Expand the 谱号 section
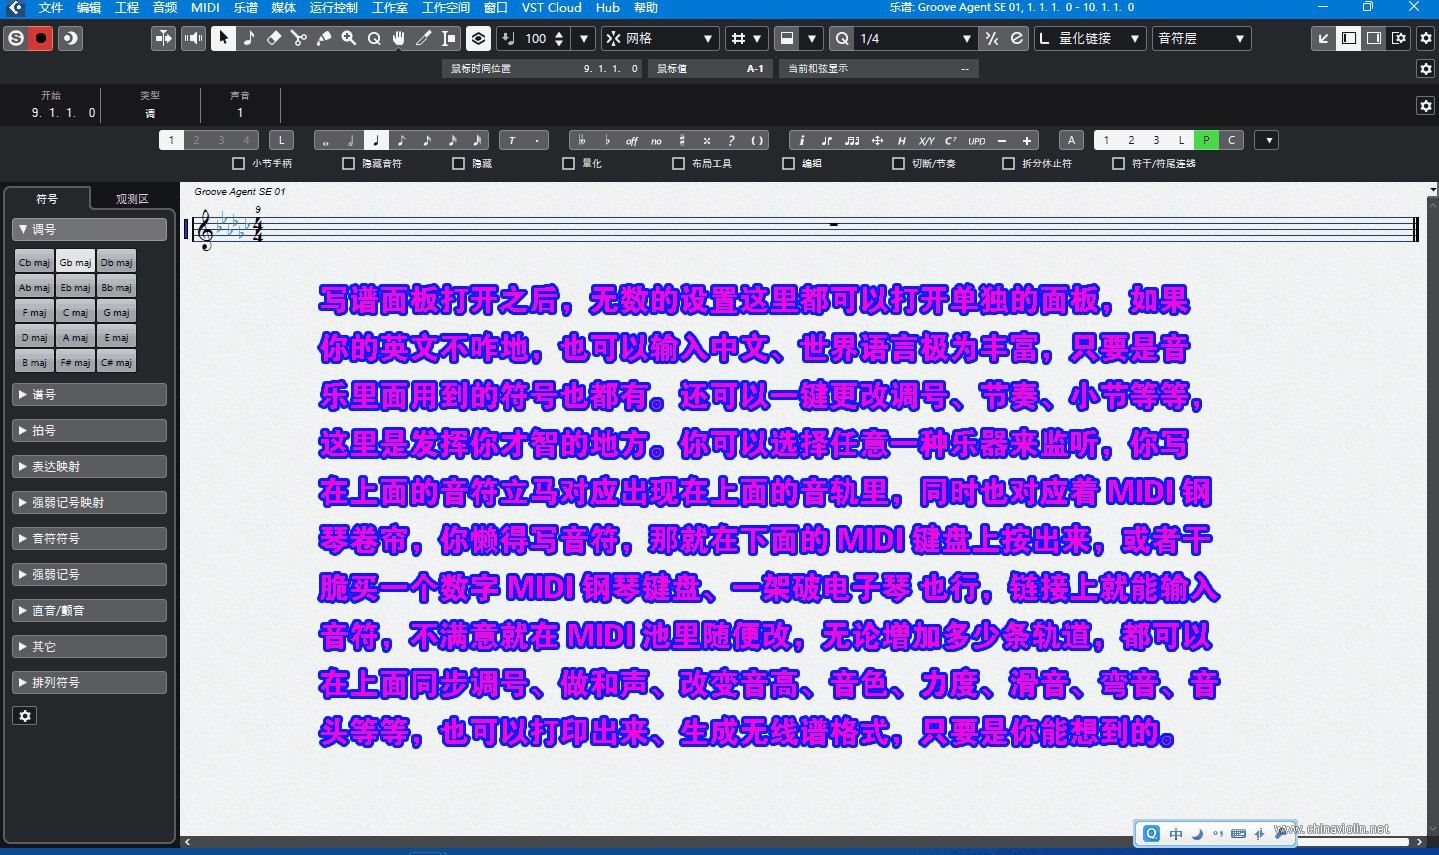The image size is (1439, 855). pos(90,394)
